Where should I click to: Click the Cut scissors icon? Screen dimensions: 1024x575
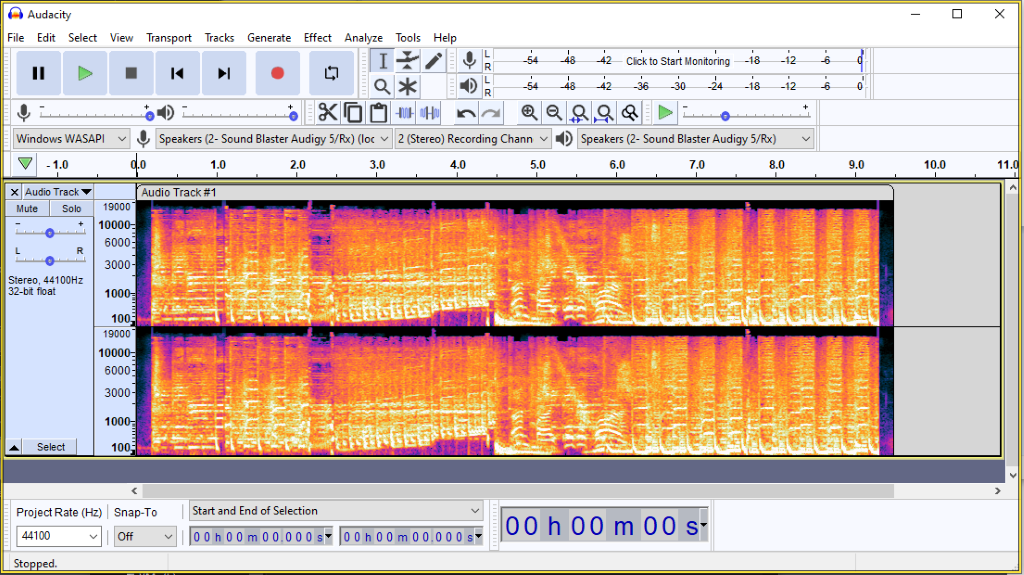click(328, 113)
